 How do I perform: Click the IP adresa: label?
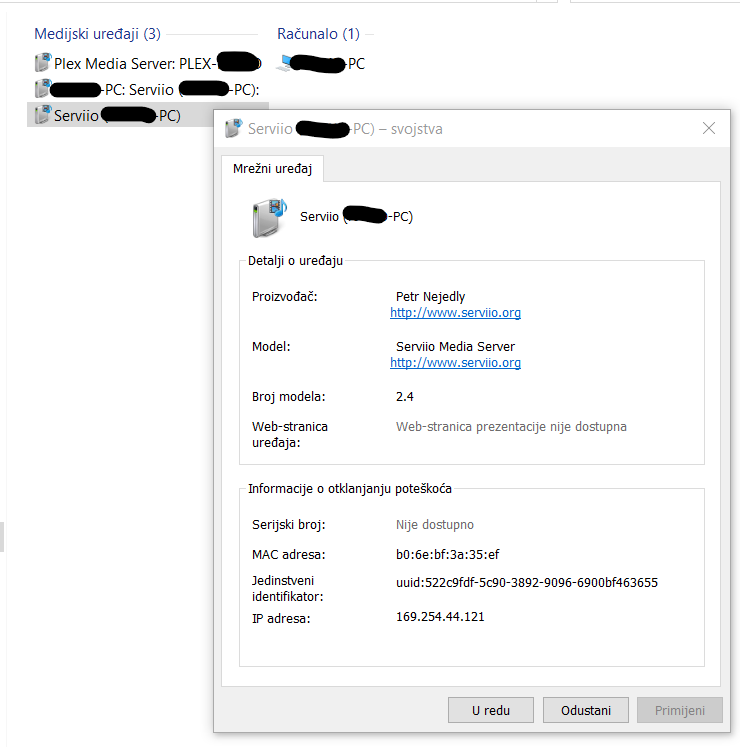[x=281, y=618]
